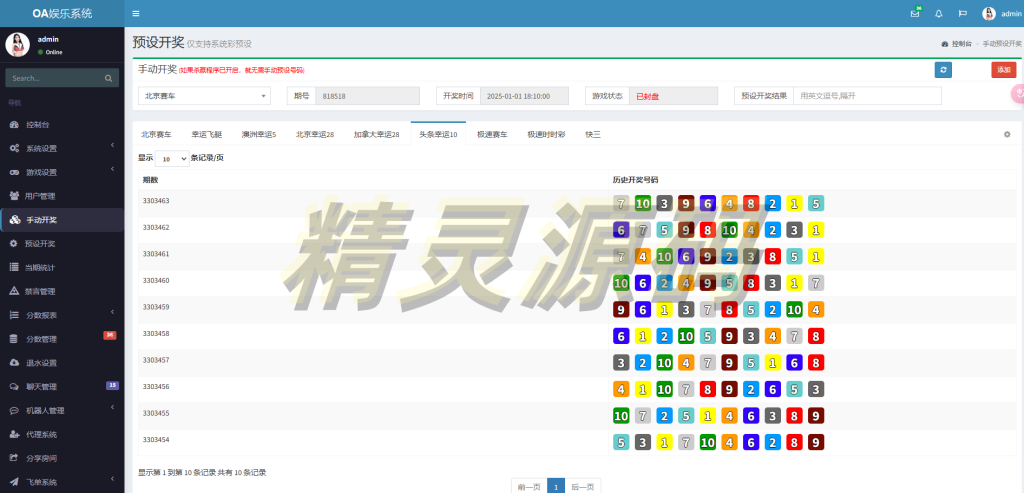The height and width of the screenshot is (493, 1024).
Task: Click the green 10 ball in row 3303463
Action: tap(643, 203)
